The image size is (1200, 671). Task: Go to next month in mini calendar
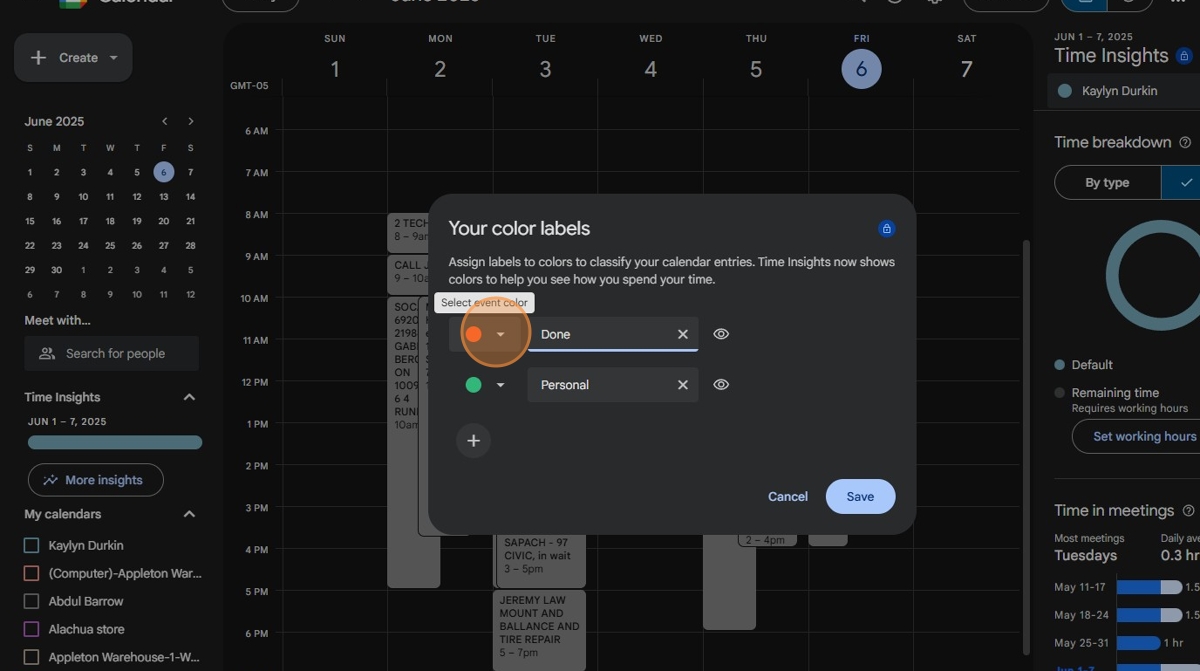(x=191, y=122)
